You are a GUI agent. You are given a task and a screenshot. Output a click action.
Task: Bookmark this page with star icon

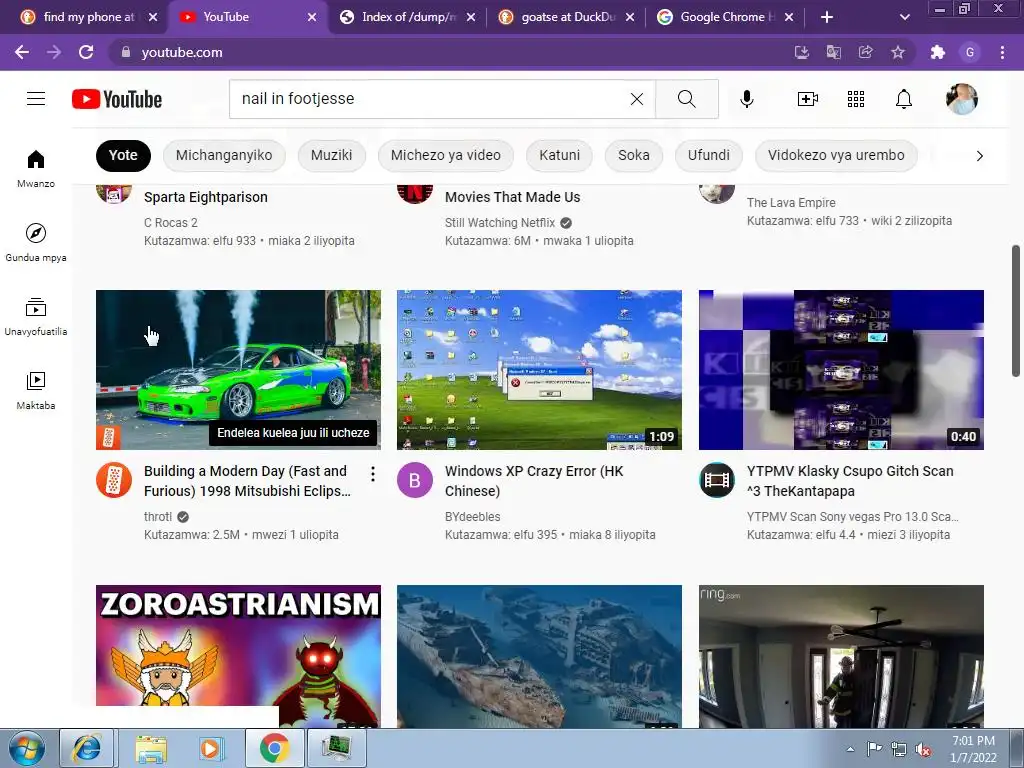[x=898, y=52]
